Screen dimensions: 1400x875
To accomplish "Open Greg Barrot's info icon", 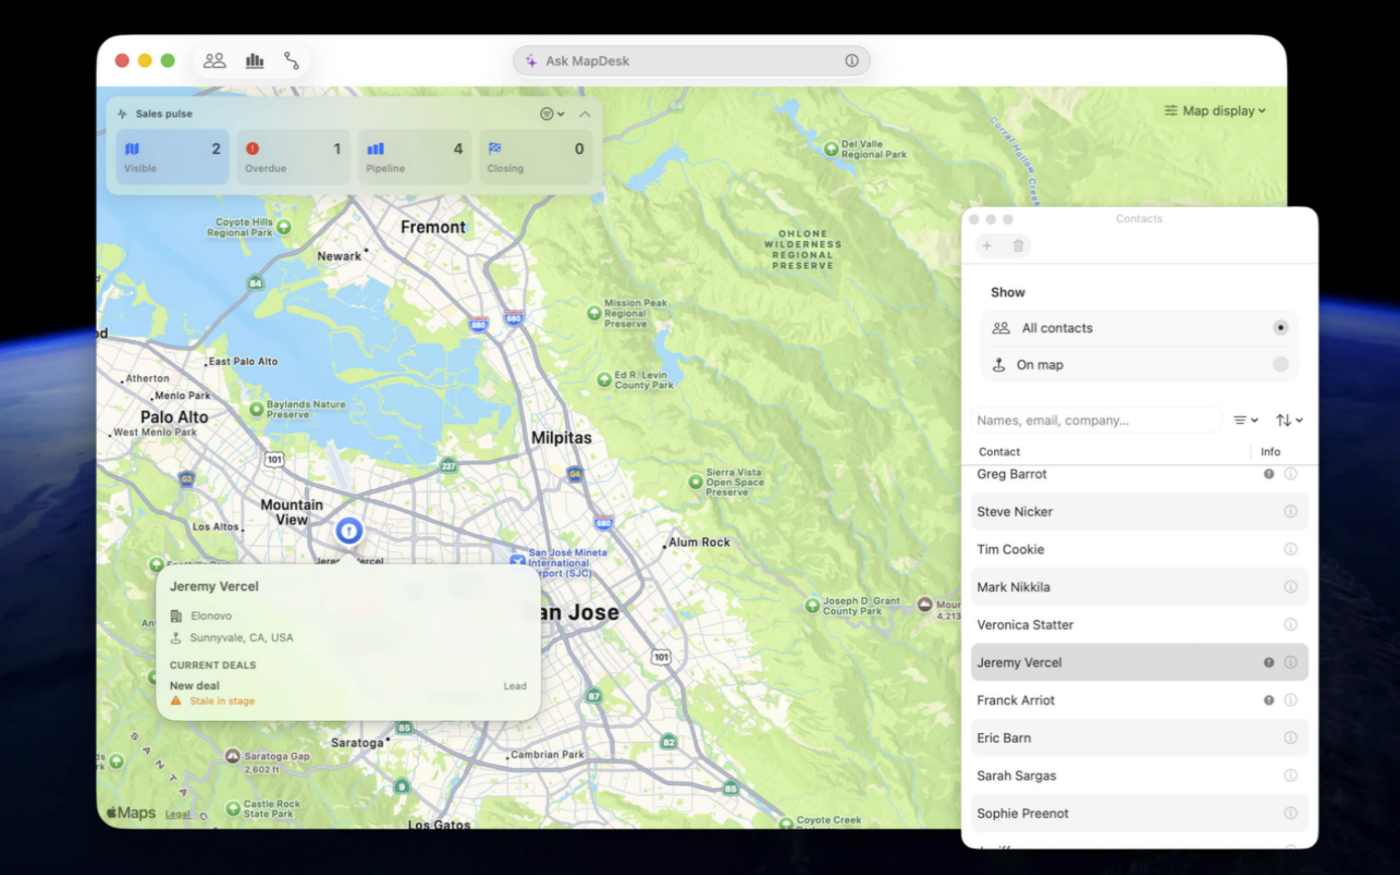I will coord(1290,474).
